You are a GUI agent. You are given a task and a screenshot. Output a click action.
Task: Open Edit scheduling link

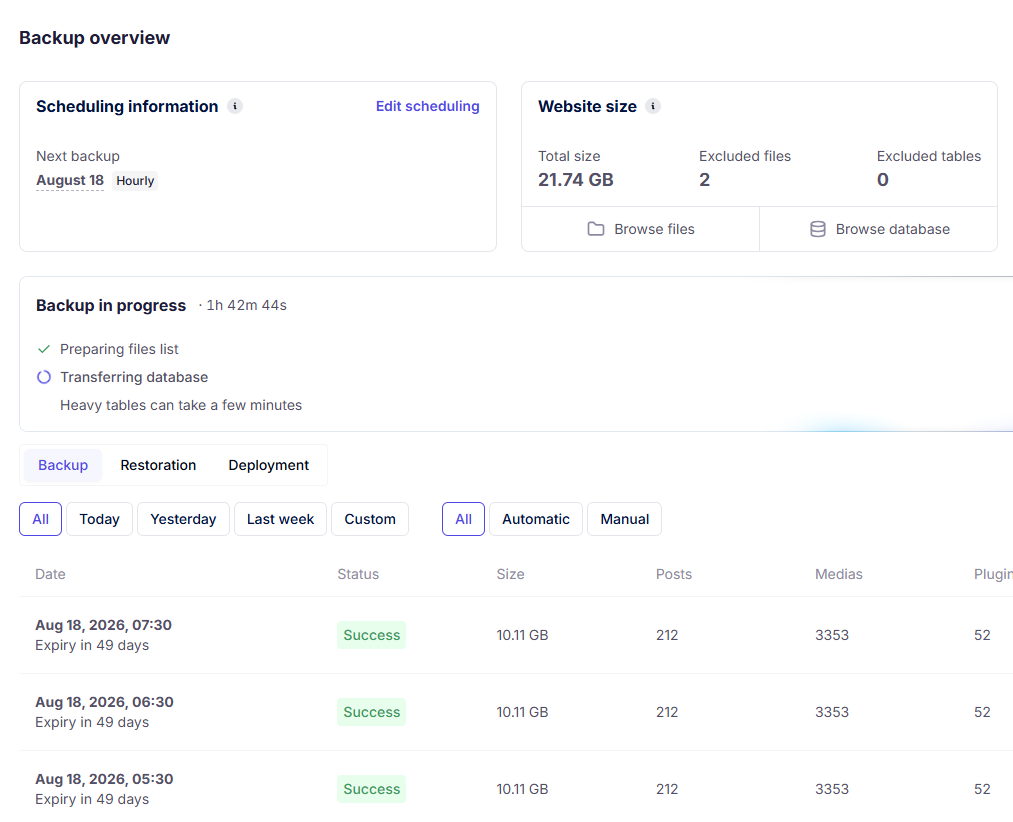coord(428,106)
